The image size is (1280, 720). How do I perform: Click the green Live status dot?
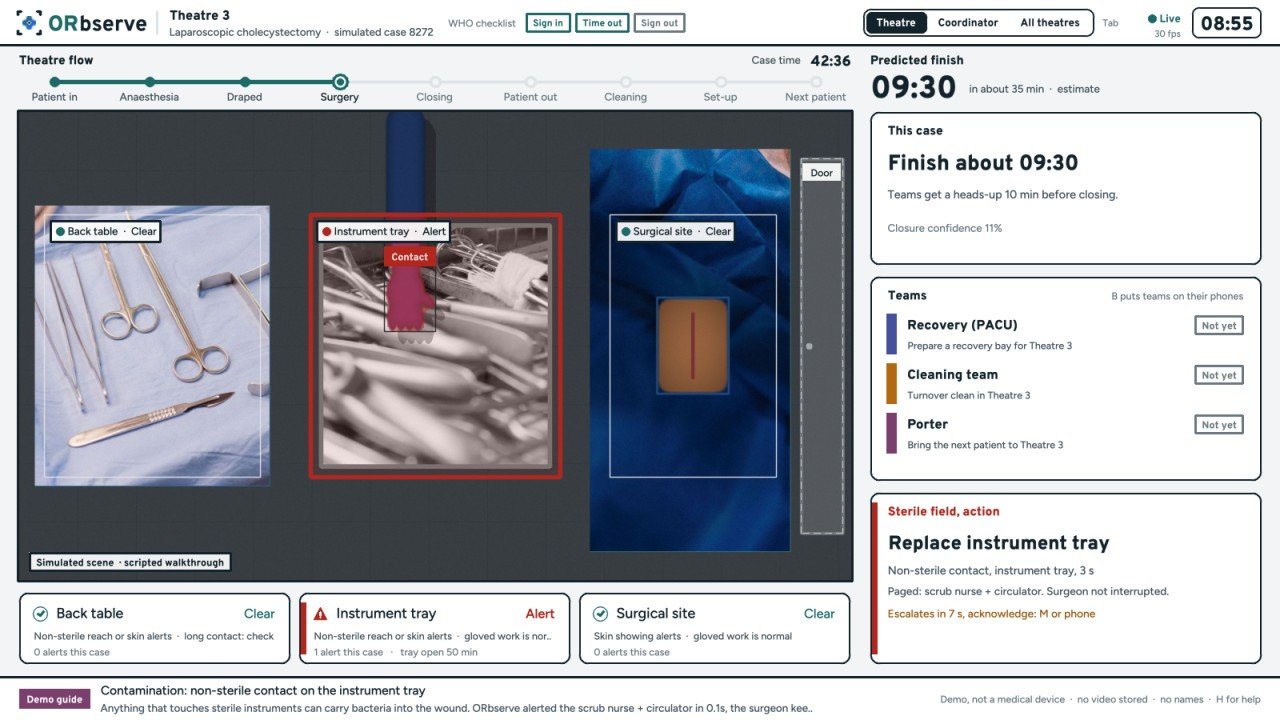(1153, 18)
